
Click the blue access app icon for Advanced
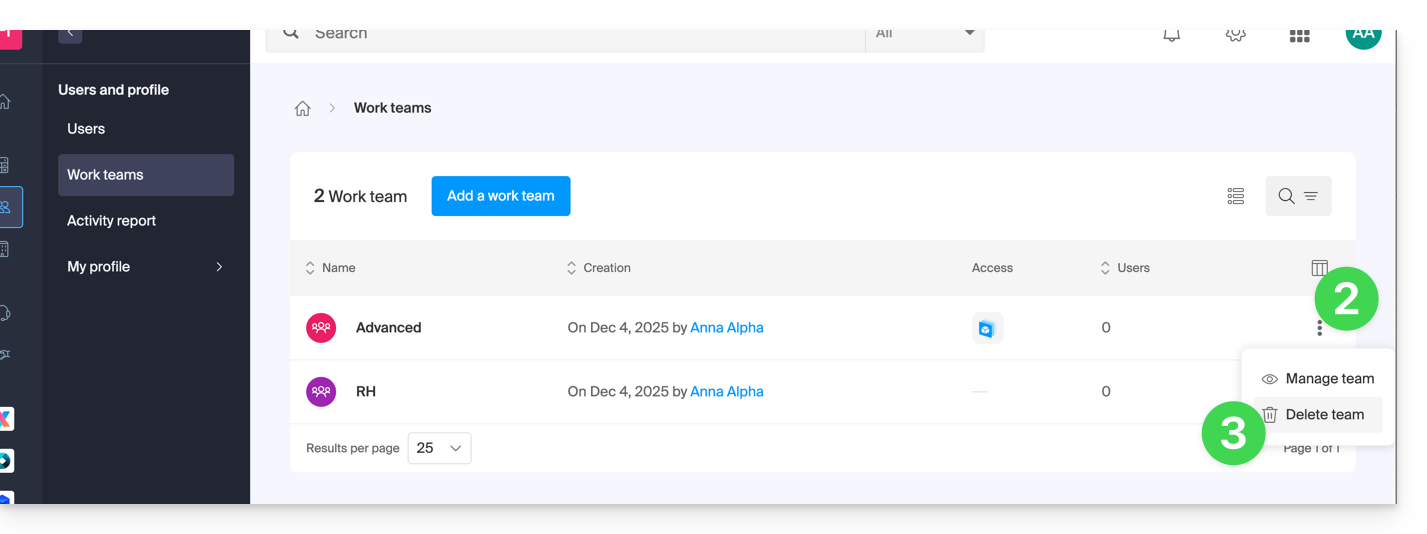[987, 328]
